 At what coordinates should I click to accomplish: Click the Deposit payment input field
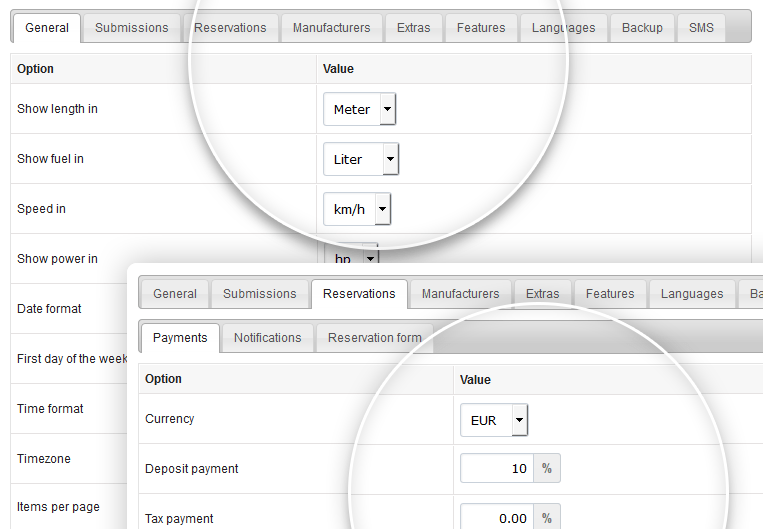[x=497, y=468]
